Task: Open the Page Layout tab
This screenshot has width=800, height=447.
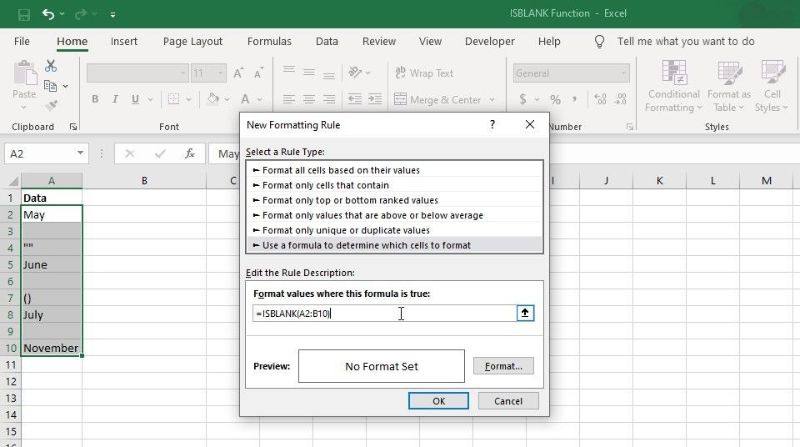Action: pos(193,42)
